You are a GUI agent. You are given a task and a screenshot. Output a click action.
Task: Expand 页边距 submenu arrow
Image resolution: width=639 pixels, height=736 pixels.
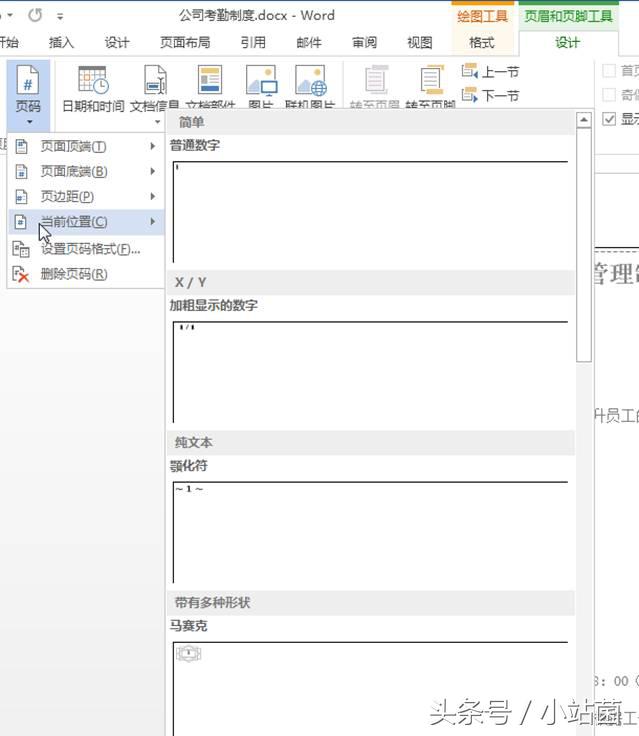(153, 196)
